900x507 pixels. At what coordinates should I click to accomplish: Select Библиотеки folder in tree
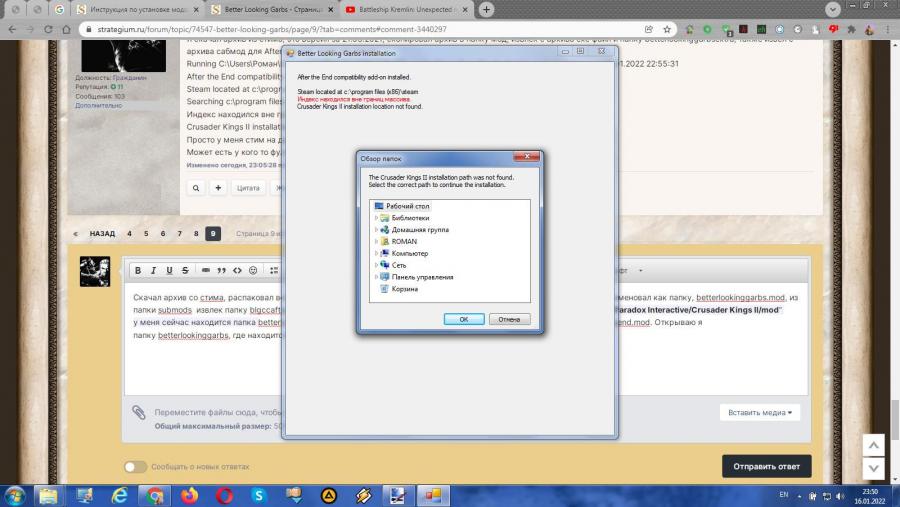pos(410,218)
